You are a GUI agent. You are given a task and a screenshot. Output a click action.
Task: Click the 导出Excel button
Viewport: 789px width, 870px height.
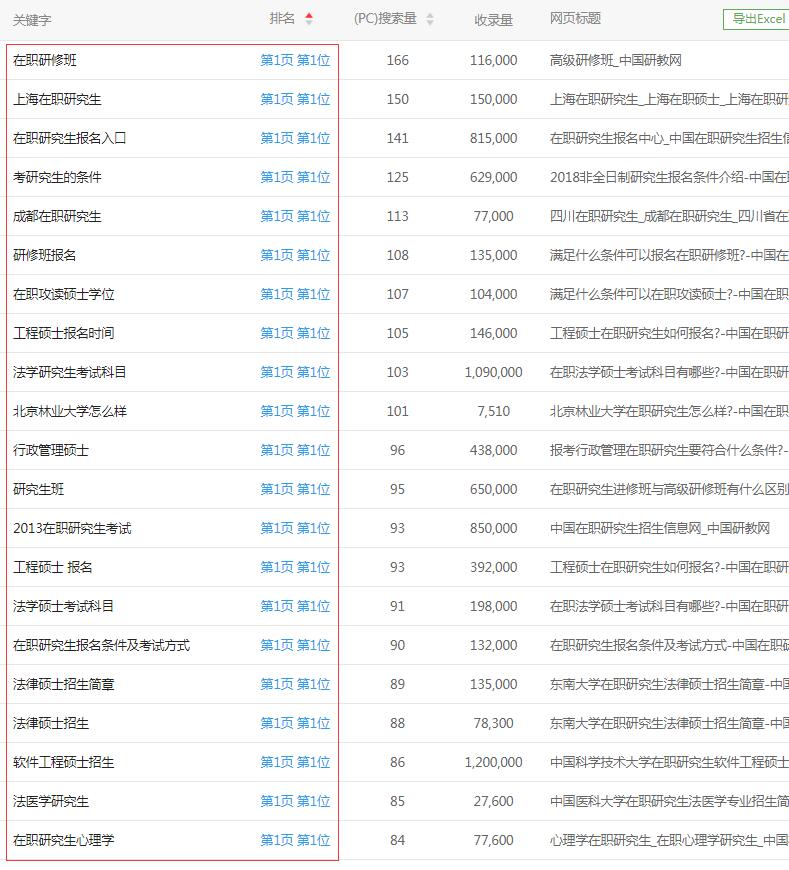coord(757,18)
